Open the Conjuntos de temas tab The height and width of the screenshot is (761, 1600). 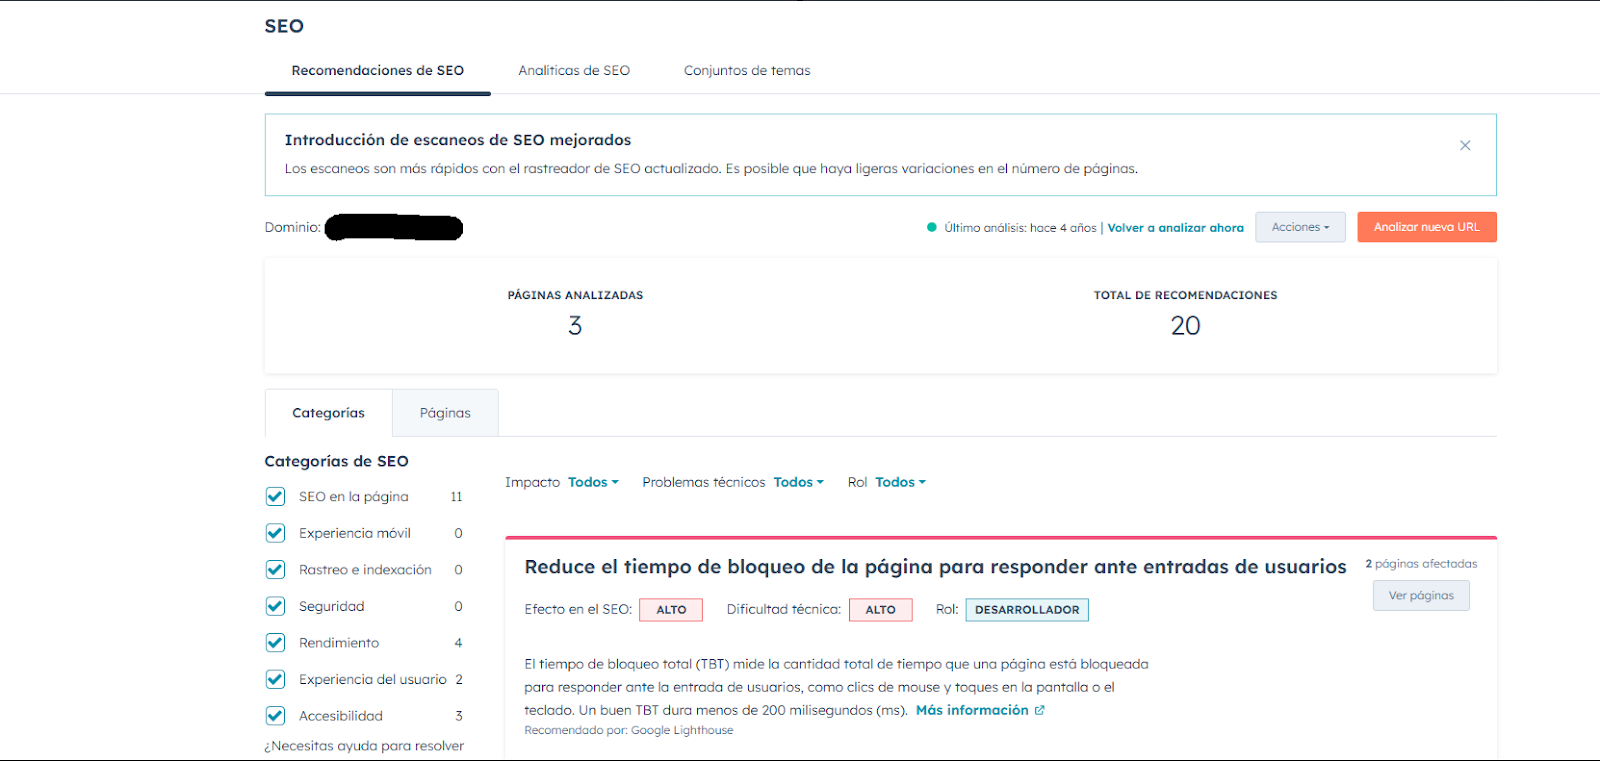coord(747,71)
